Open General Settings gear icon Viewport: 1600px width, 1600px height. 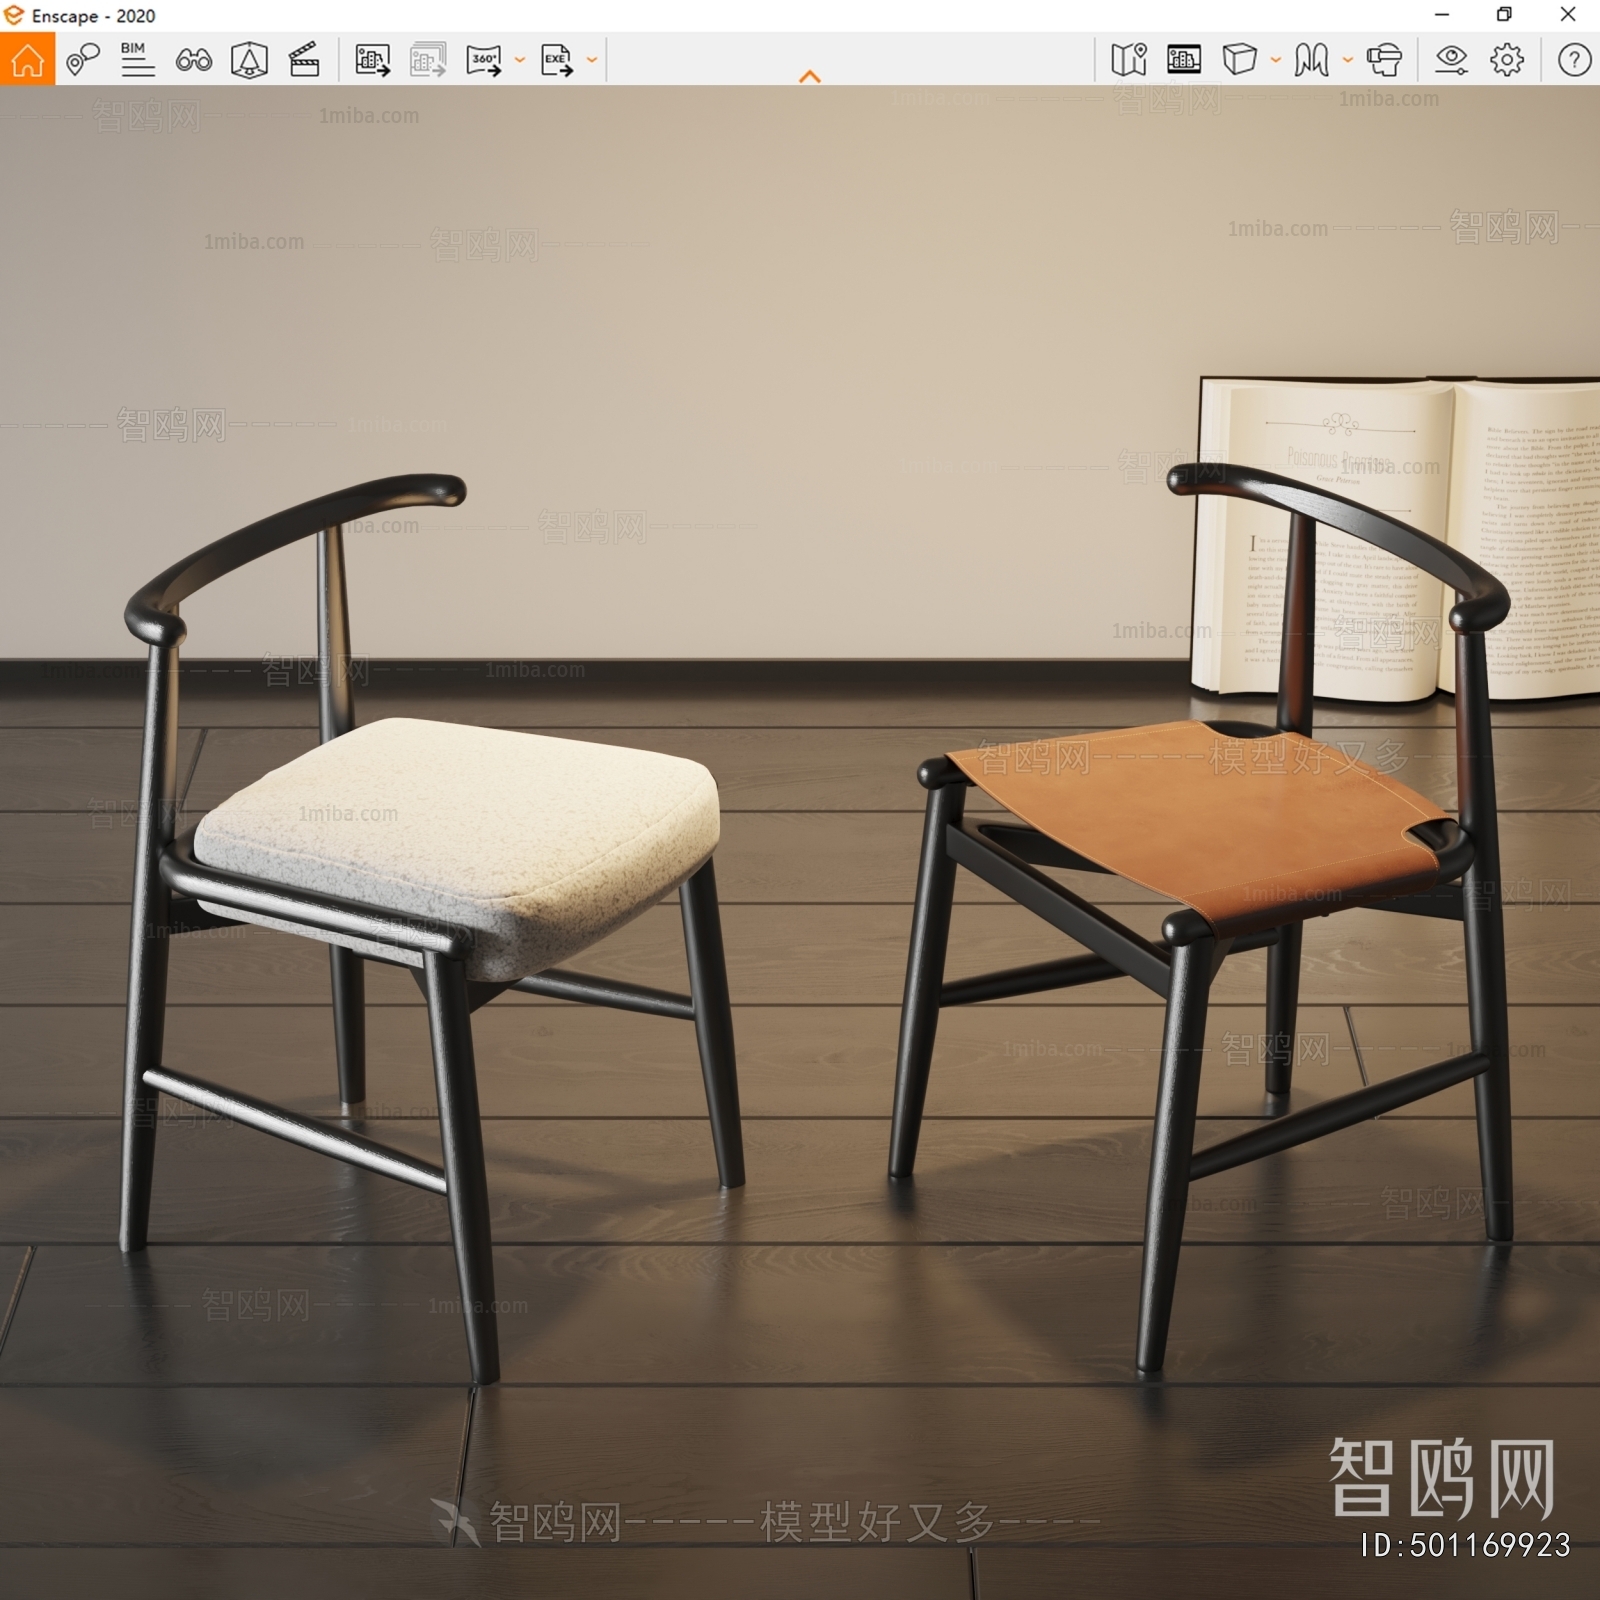pyautogui.click(x=1507, y=60)
